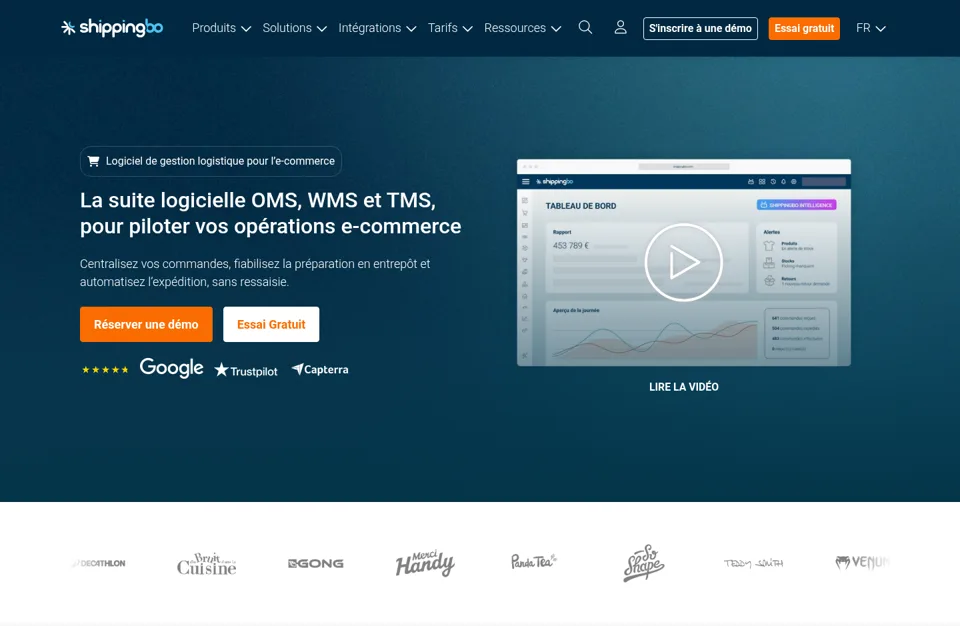Click TABLEAU DE BORD title in preview
Image resolution: width=960 pixels, height=640 pixels.
[581, 206]
